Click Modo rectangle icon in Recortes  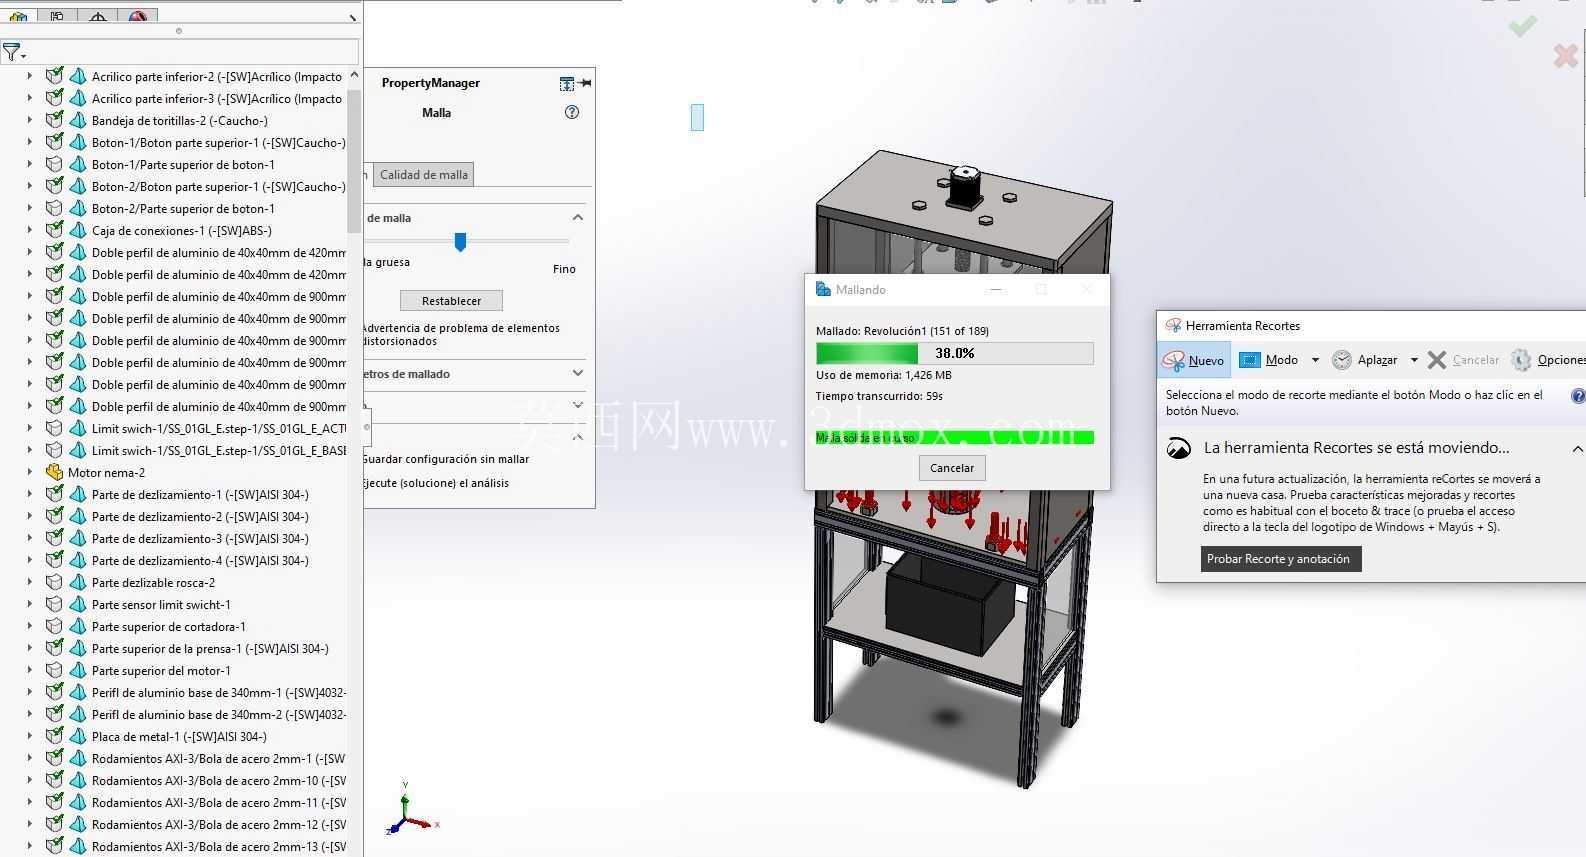pos(1249,360)
